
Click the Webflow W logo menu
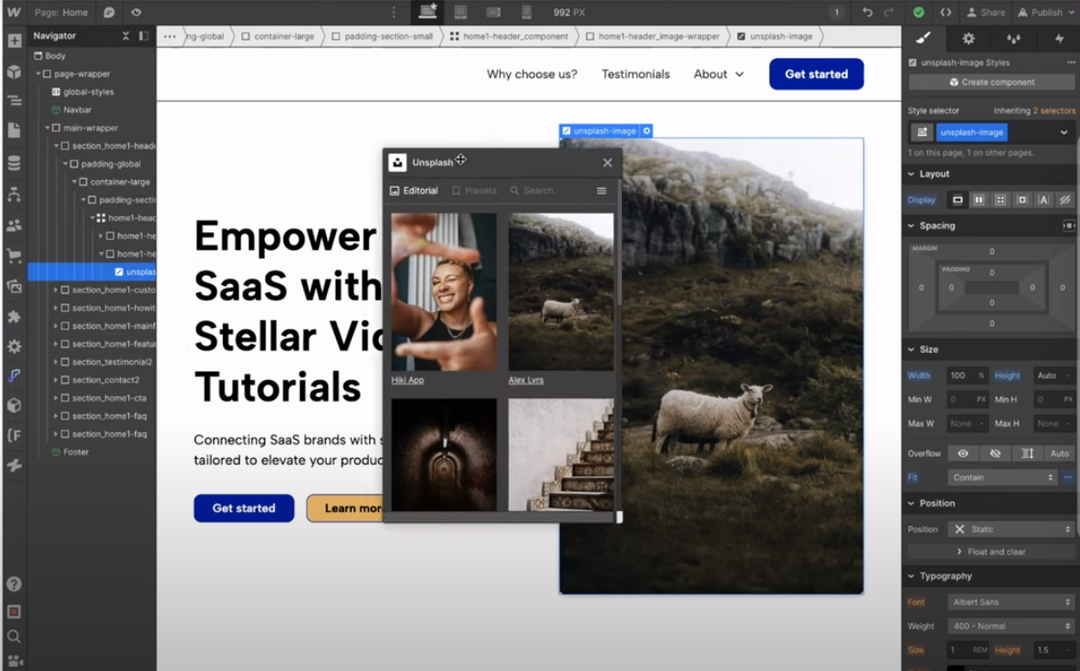14,12
